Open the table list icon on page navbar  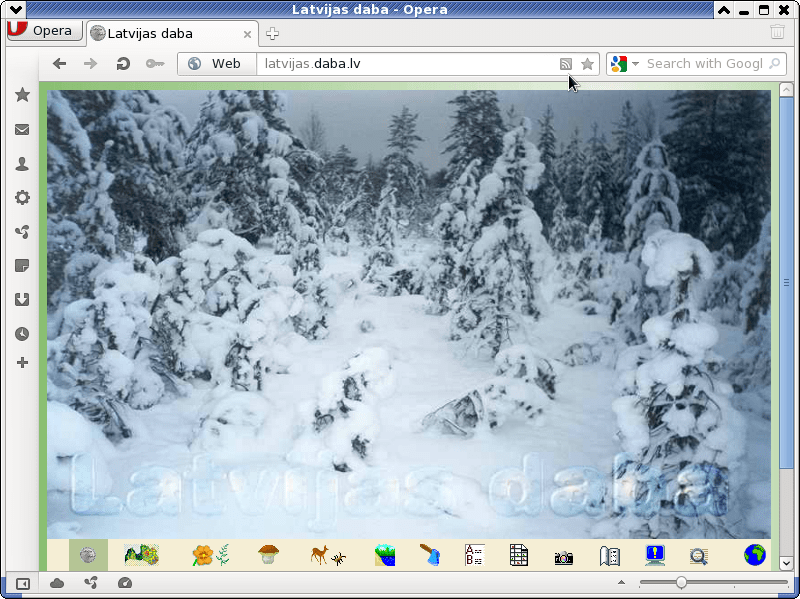click(x=519, y=555)
